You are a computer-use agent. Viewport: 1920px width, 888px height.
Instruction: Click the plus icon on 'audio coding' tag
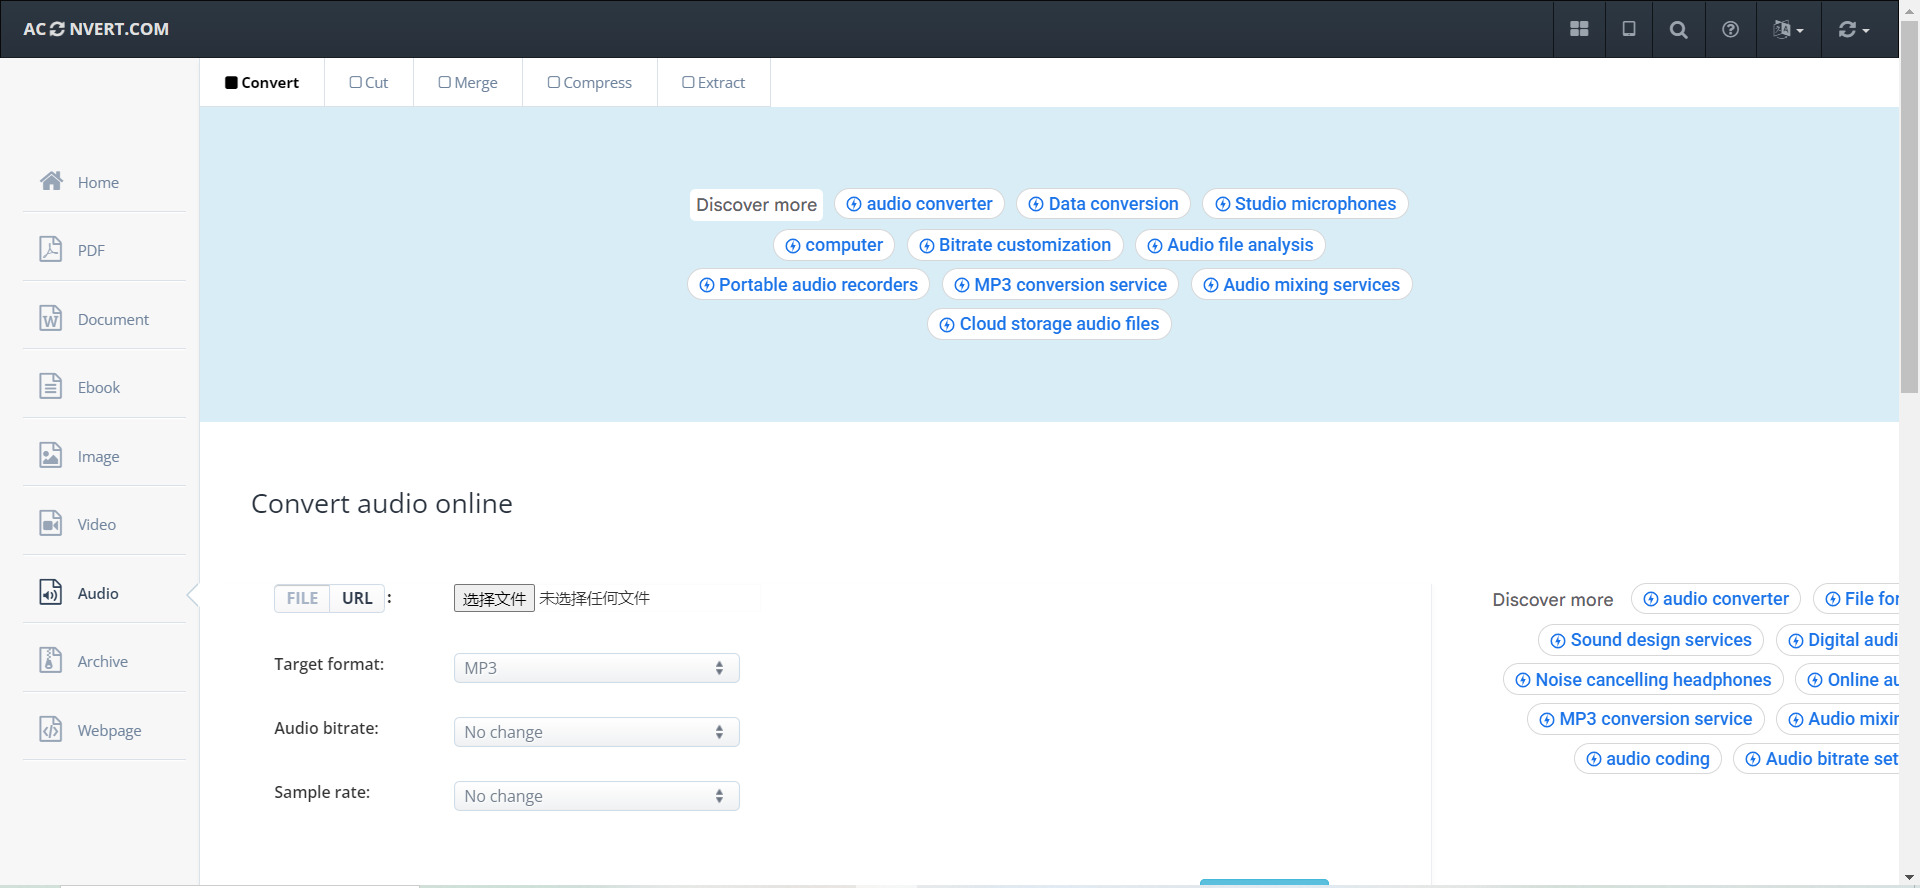(1594, 760)
